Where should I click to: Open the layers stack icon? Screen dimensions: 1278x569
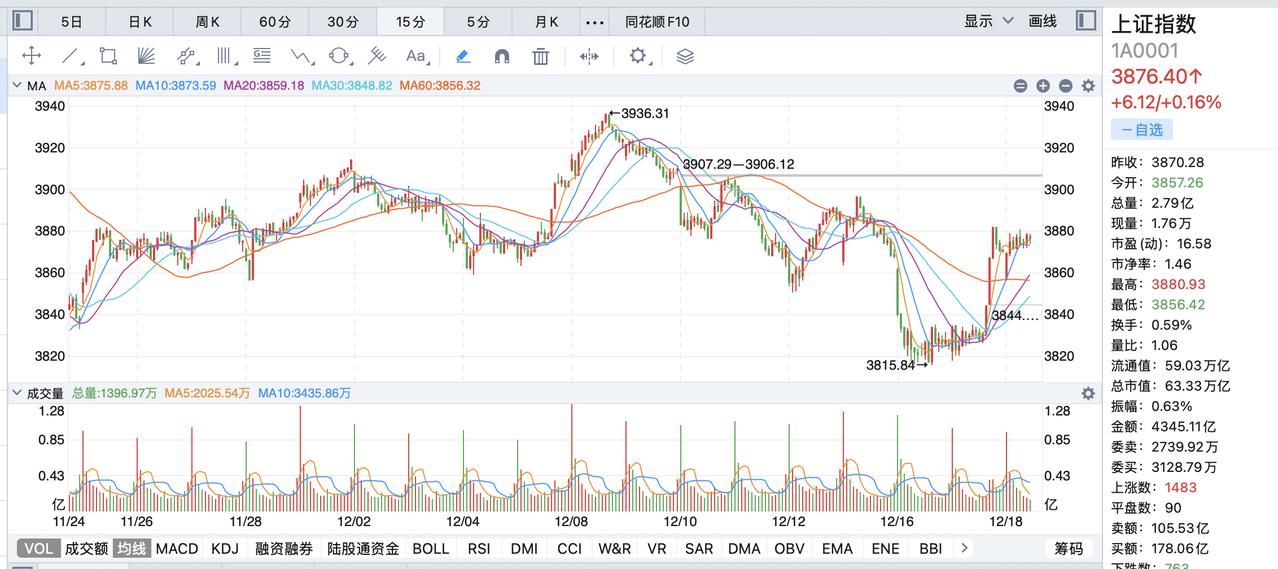pyautogui.click(x=685, y=56)
